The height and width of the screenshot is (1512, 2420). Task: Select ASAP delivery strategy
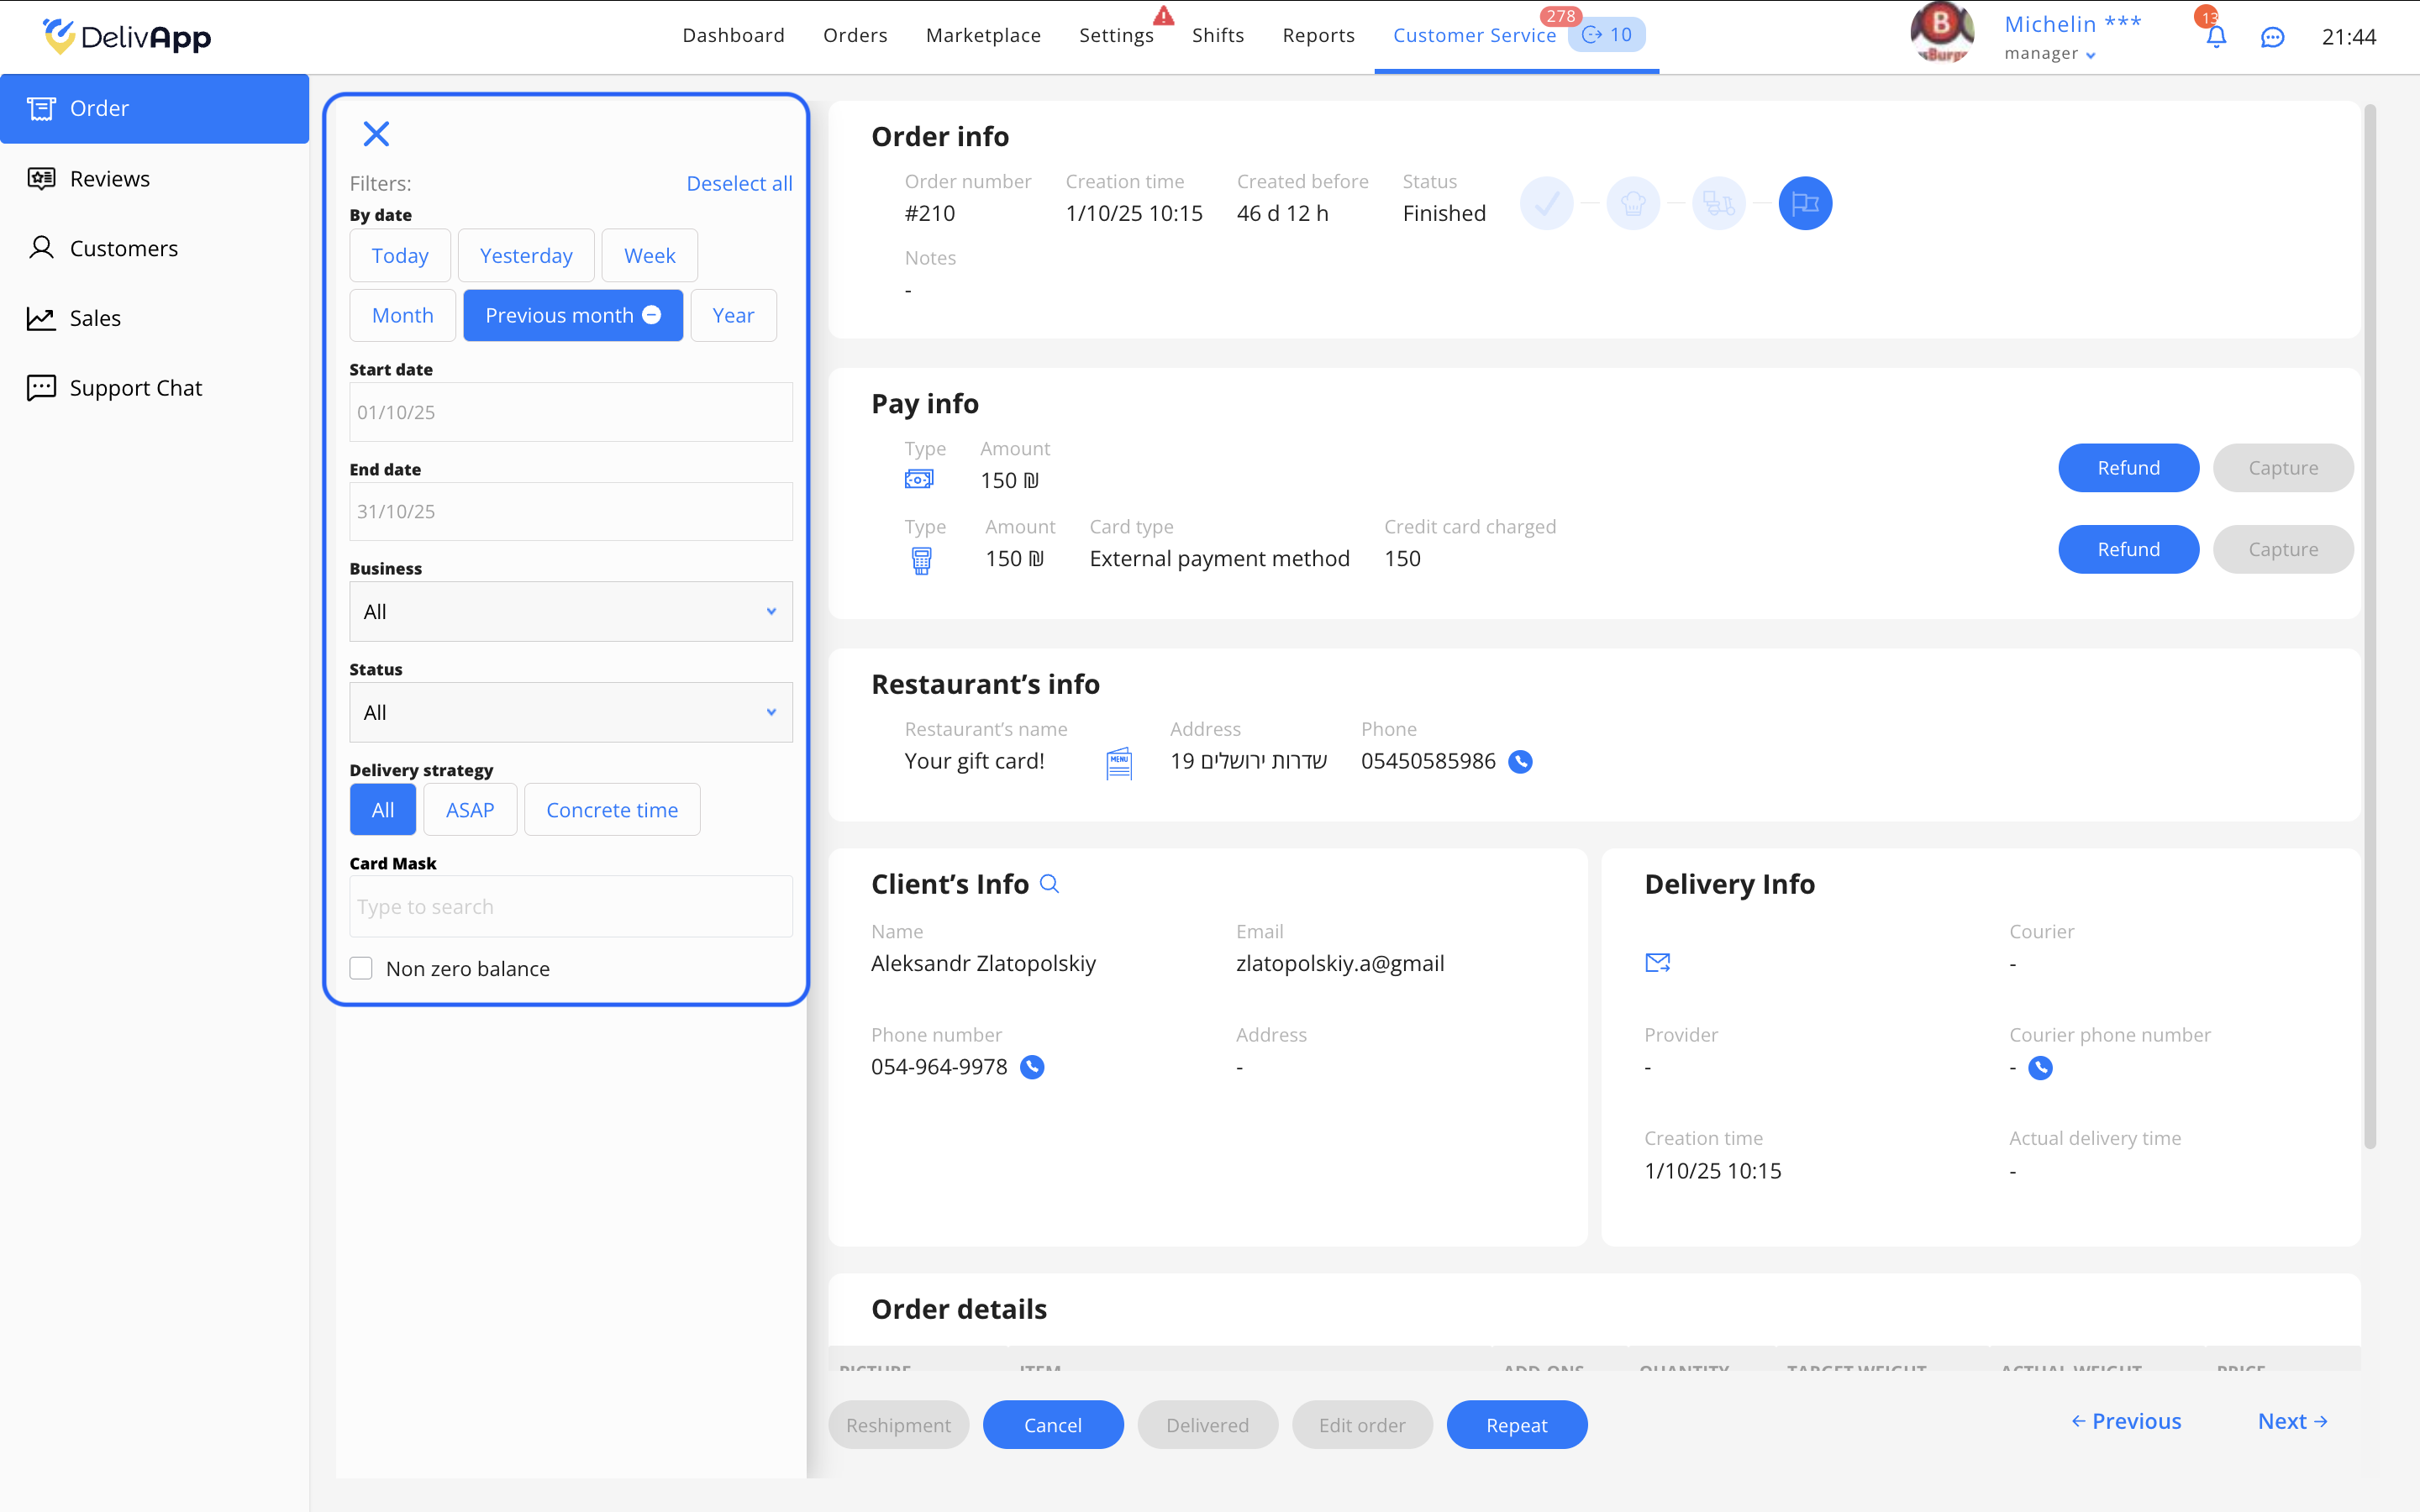click(x=470, y=810)
